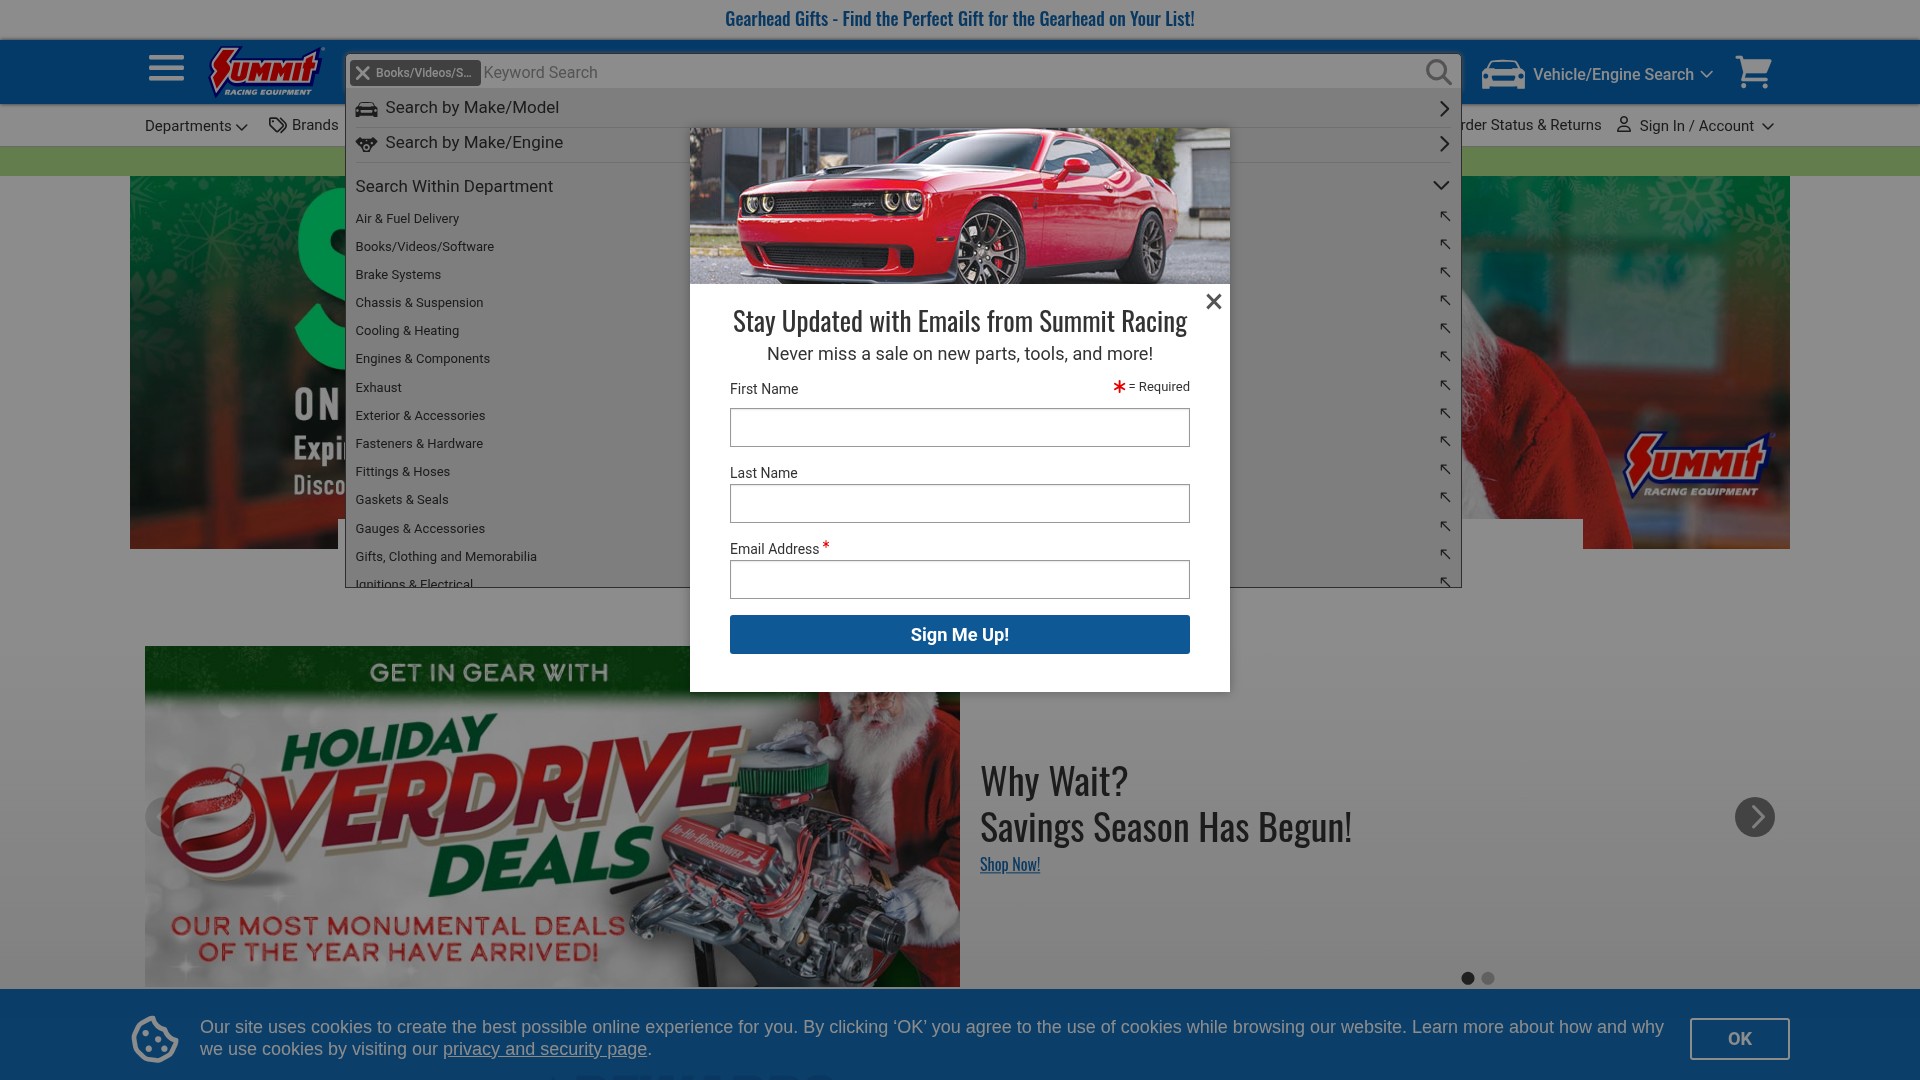
Task: Select the second carousel dot
Action: coord(1488,978)
